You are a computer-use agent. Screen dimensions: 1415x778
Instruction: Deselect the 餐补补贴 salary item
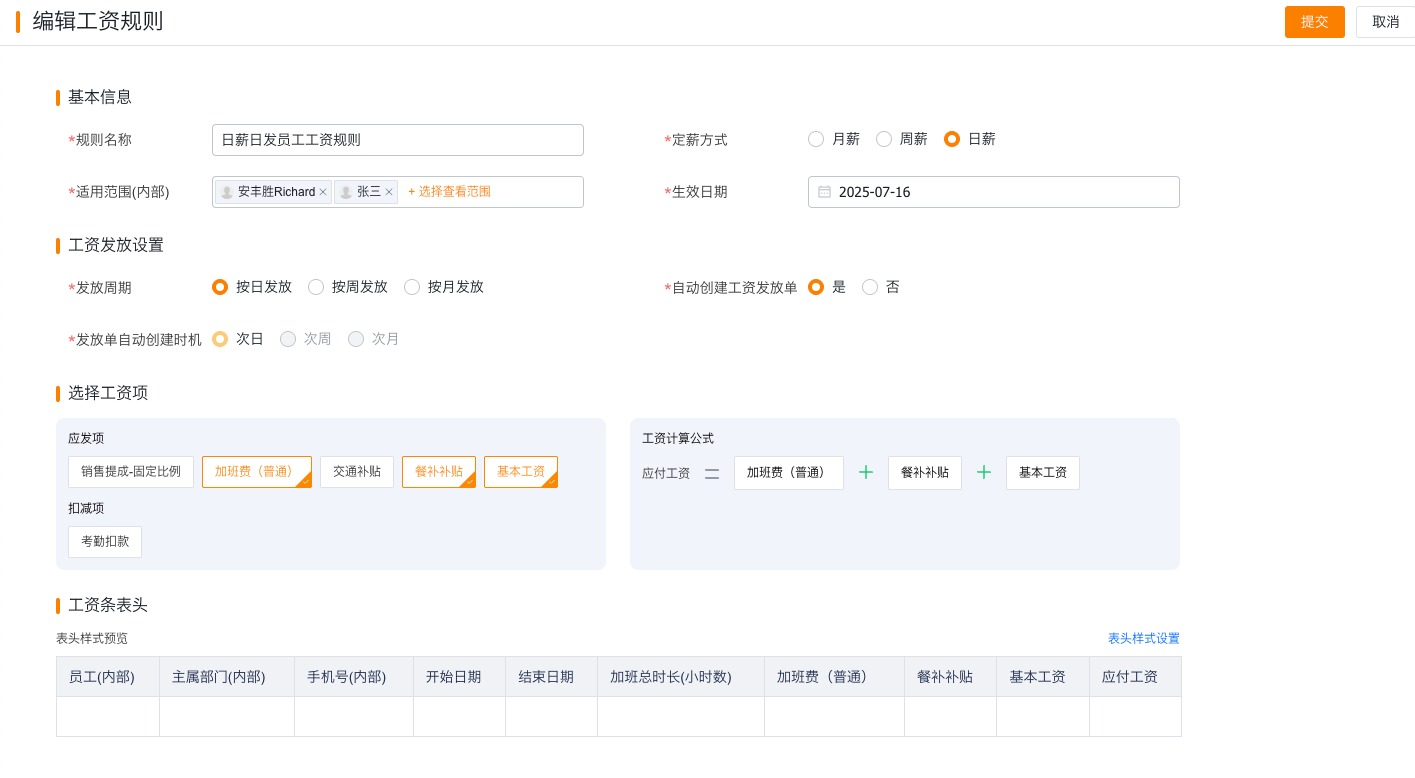click(x=436, y=471)
